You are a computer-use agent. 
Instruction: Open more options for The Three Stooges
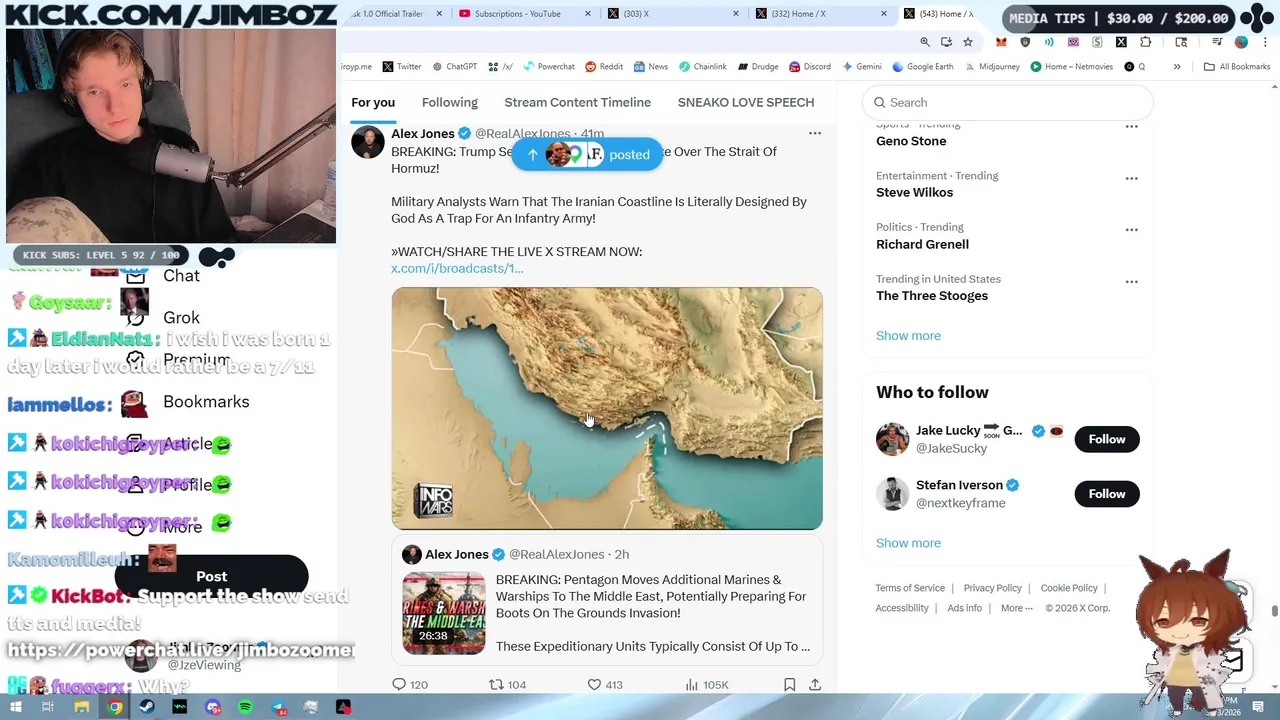coord(1131,281)
